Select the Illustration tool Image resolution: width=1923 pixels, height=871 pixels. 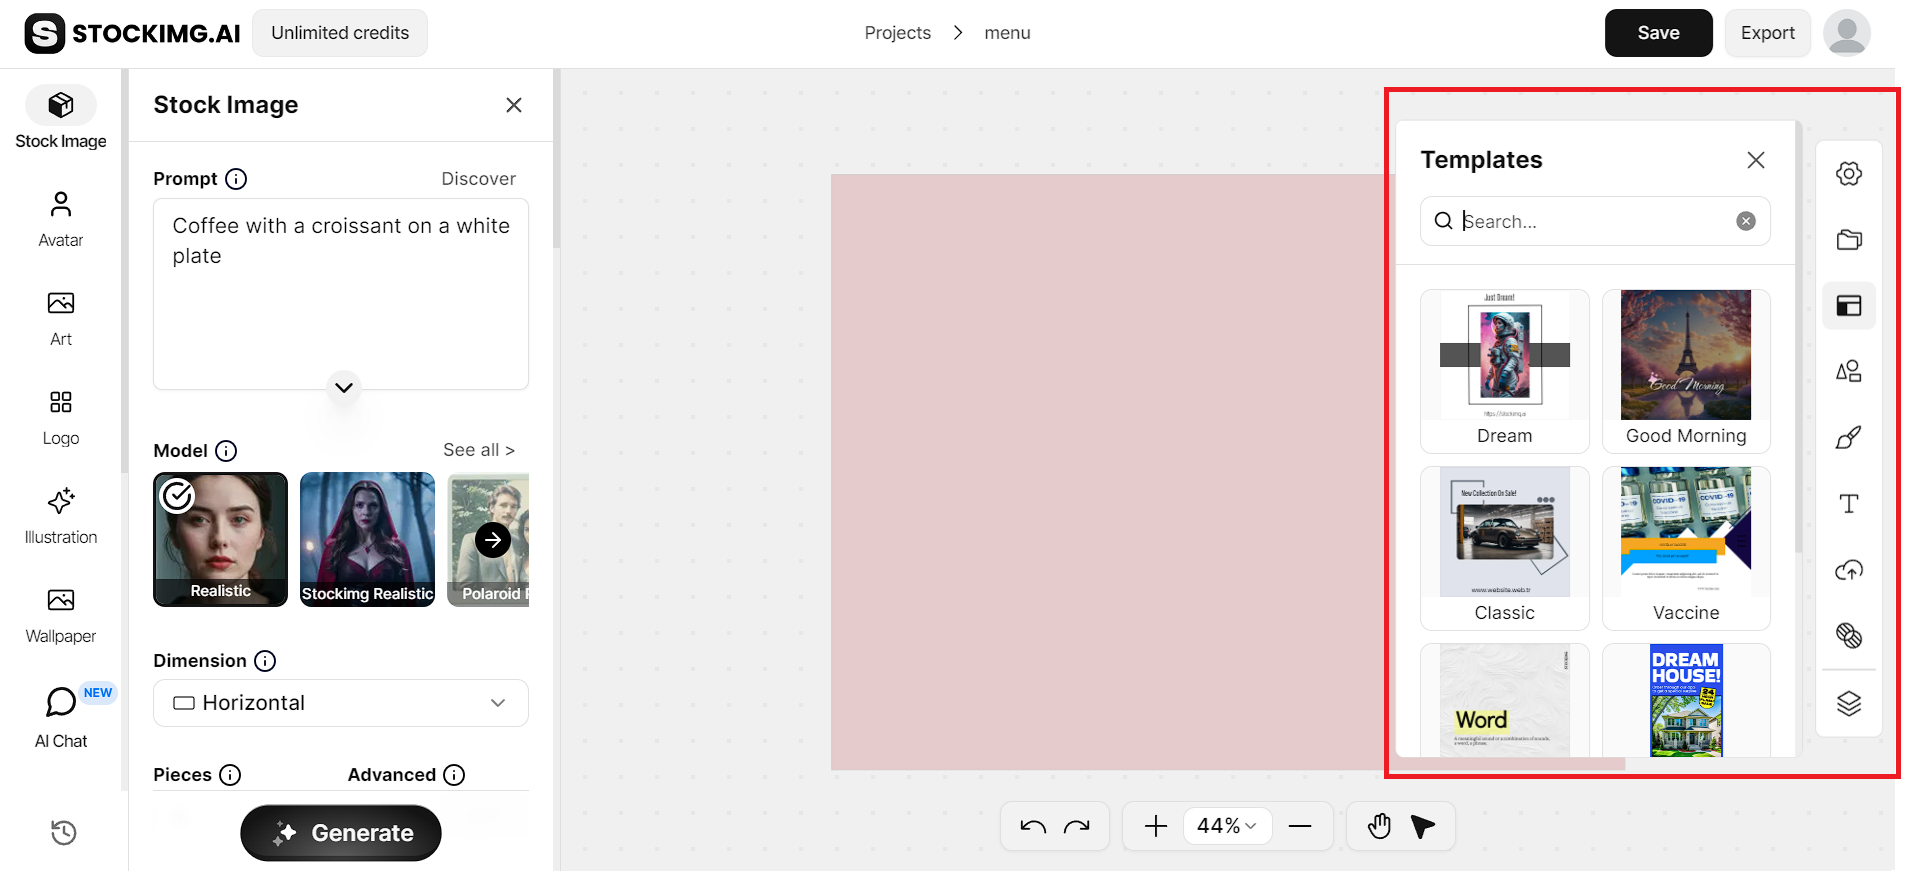click(x=60, y=515)
